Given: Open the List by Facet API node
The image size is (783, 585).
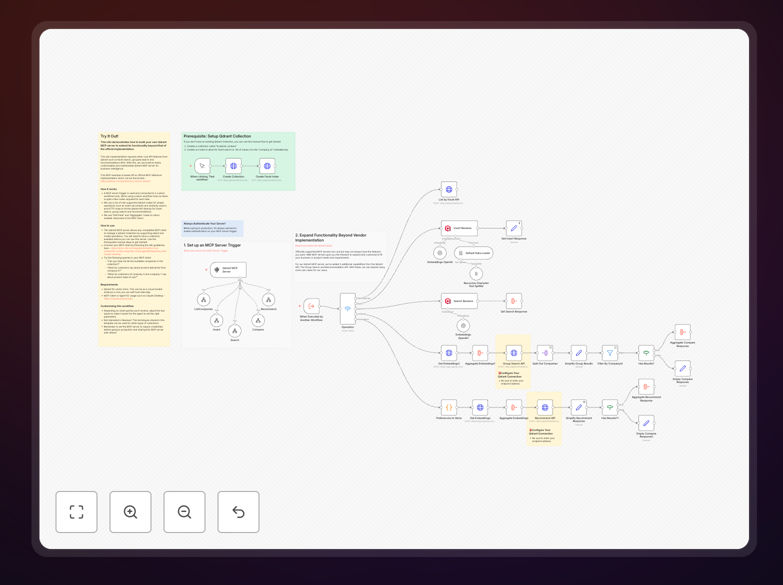Looking at the screenshot, I should pos(449,189).
